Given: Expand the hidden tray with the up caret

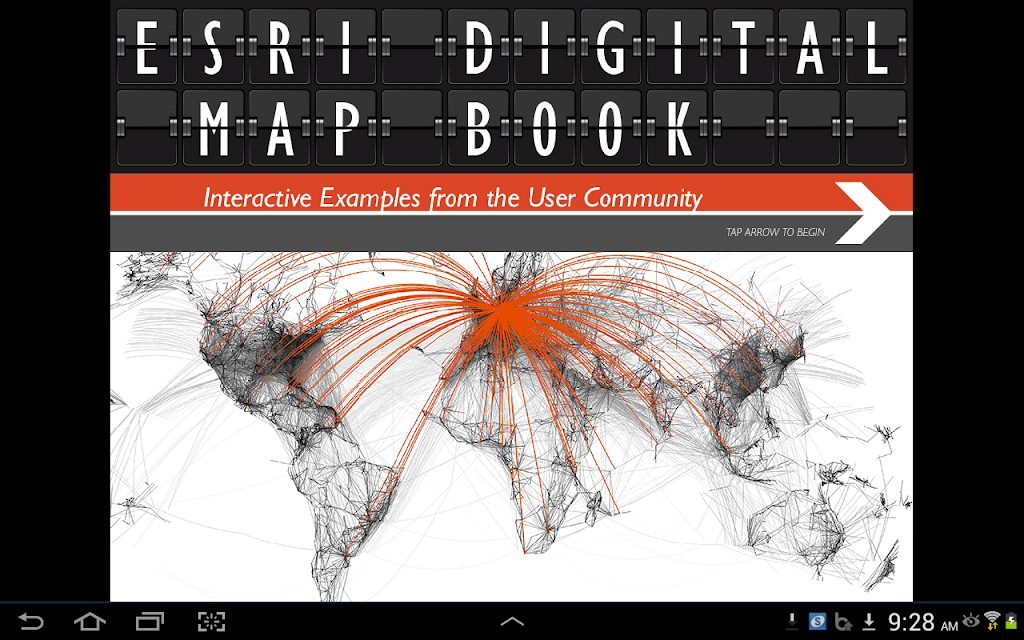Looking at the screenshot, I should point(512,622).
